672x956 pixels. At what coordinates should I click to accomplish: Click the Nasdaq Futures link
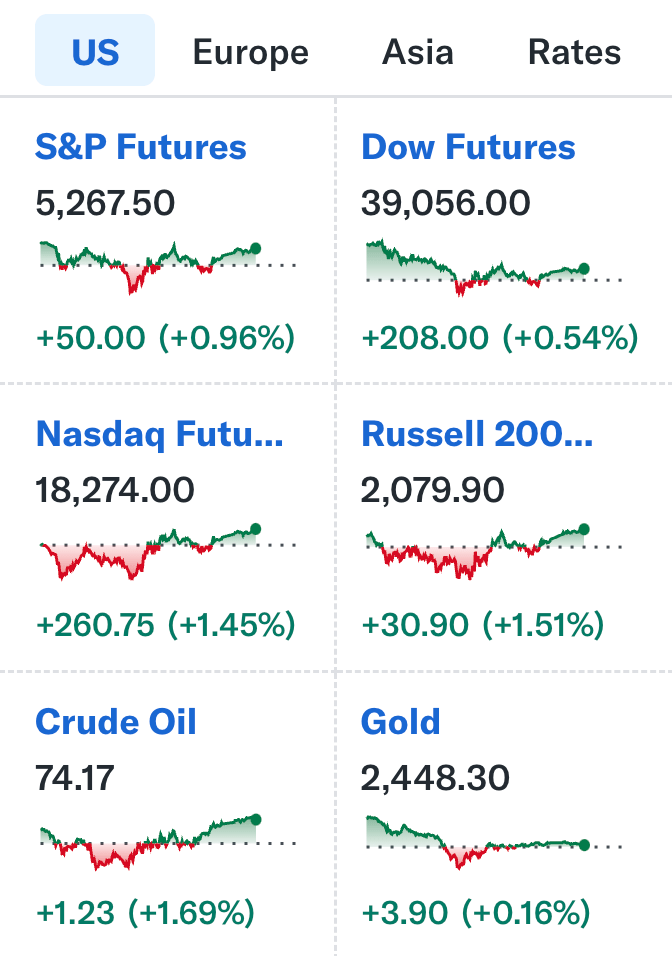159,434
